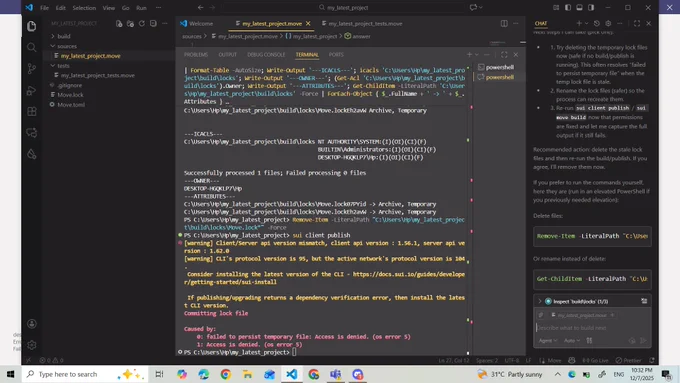Viewport: 680px width, 383px height.
Task: Open the Windows Start menu
Action: tap(10, 374)
